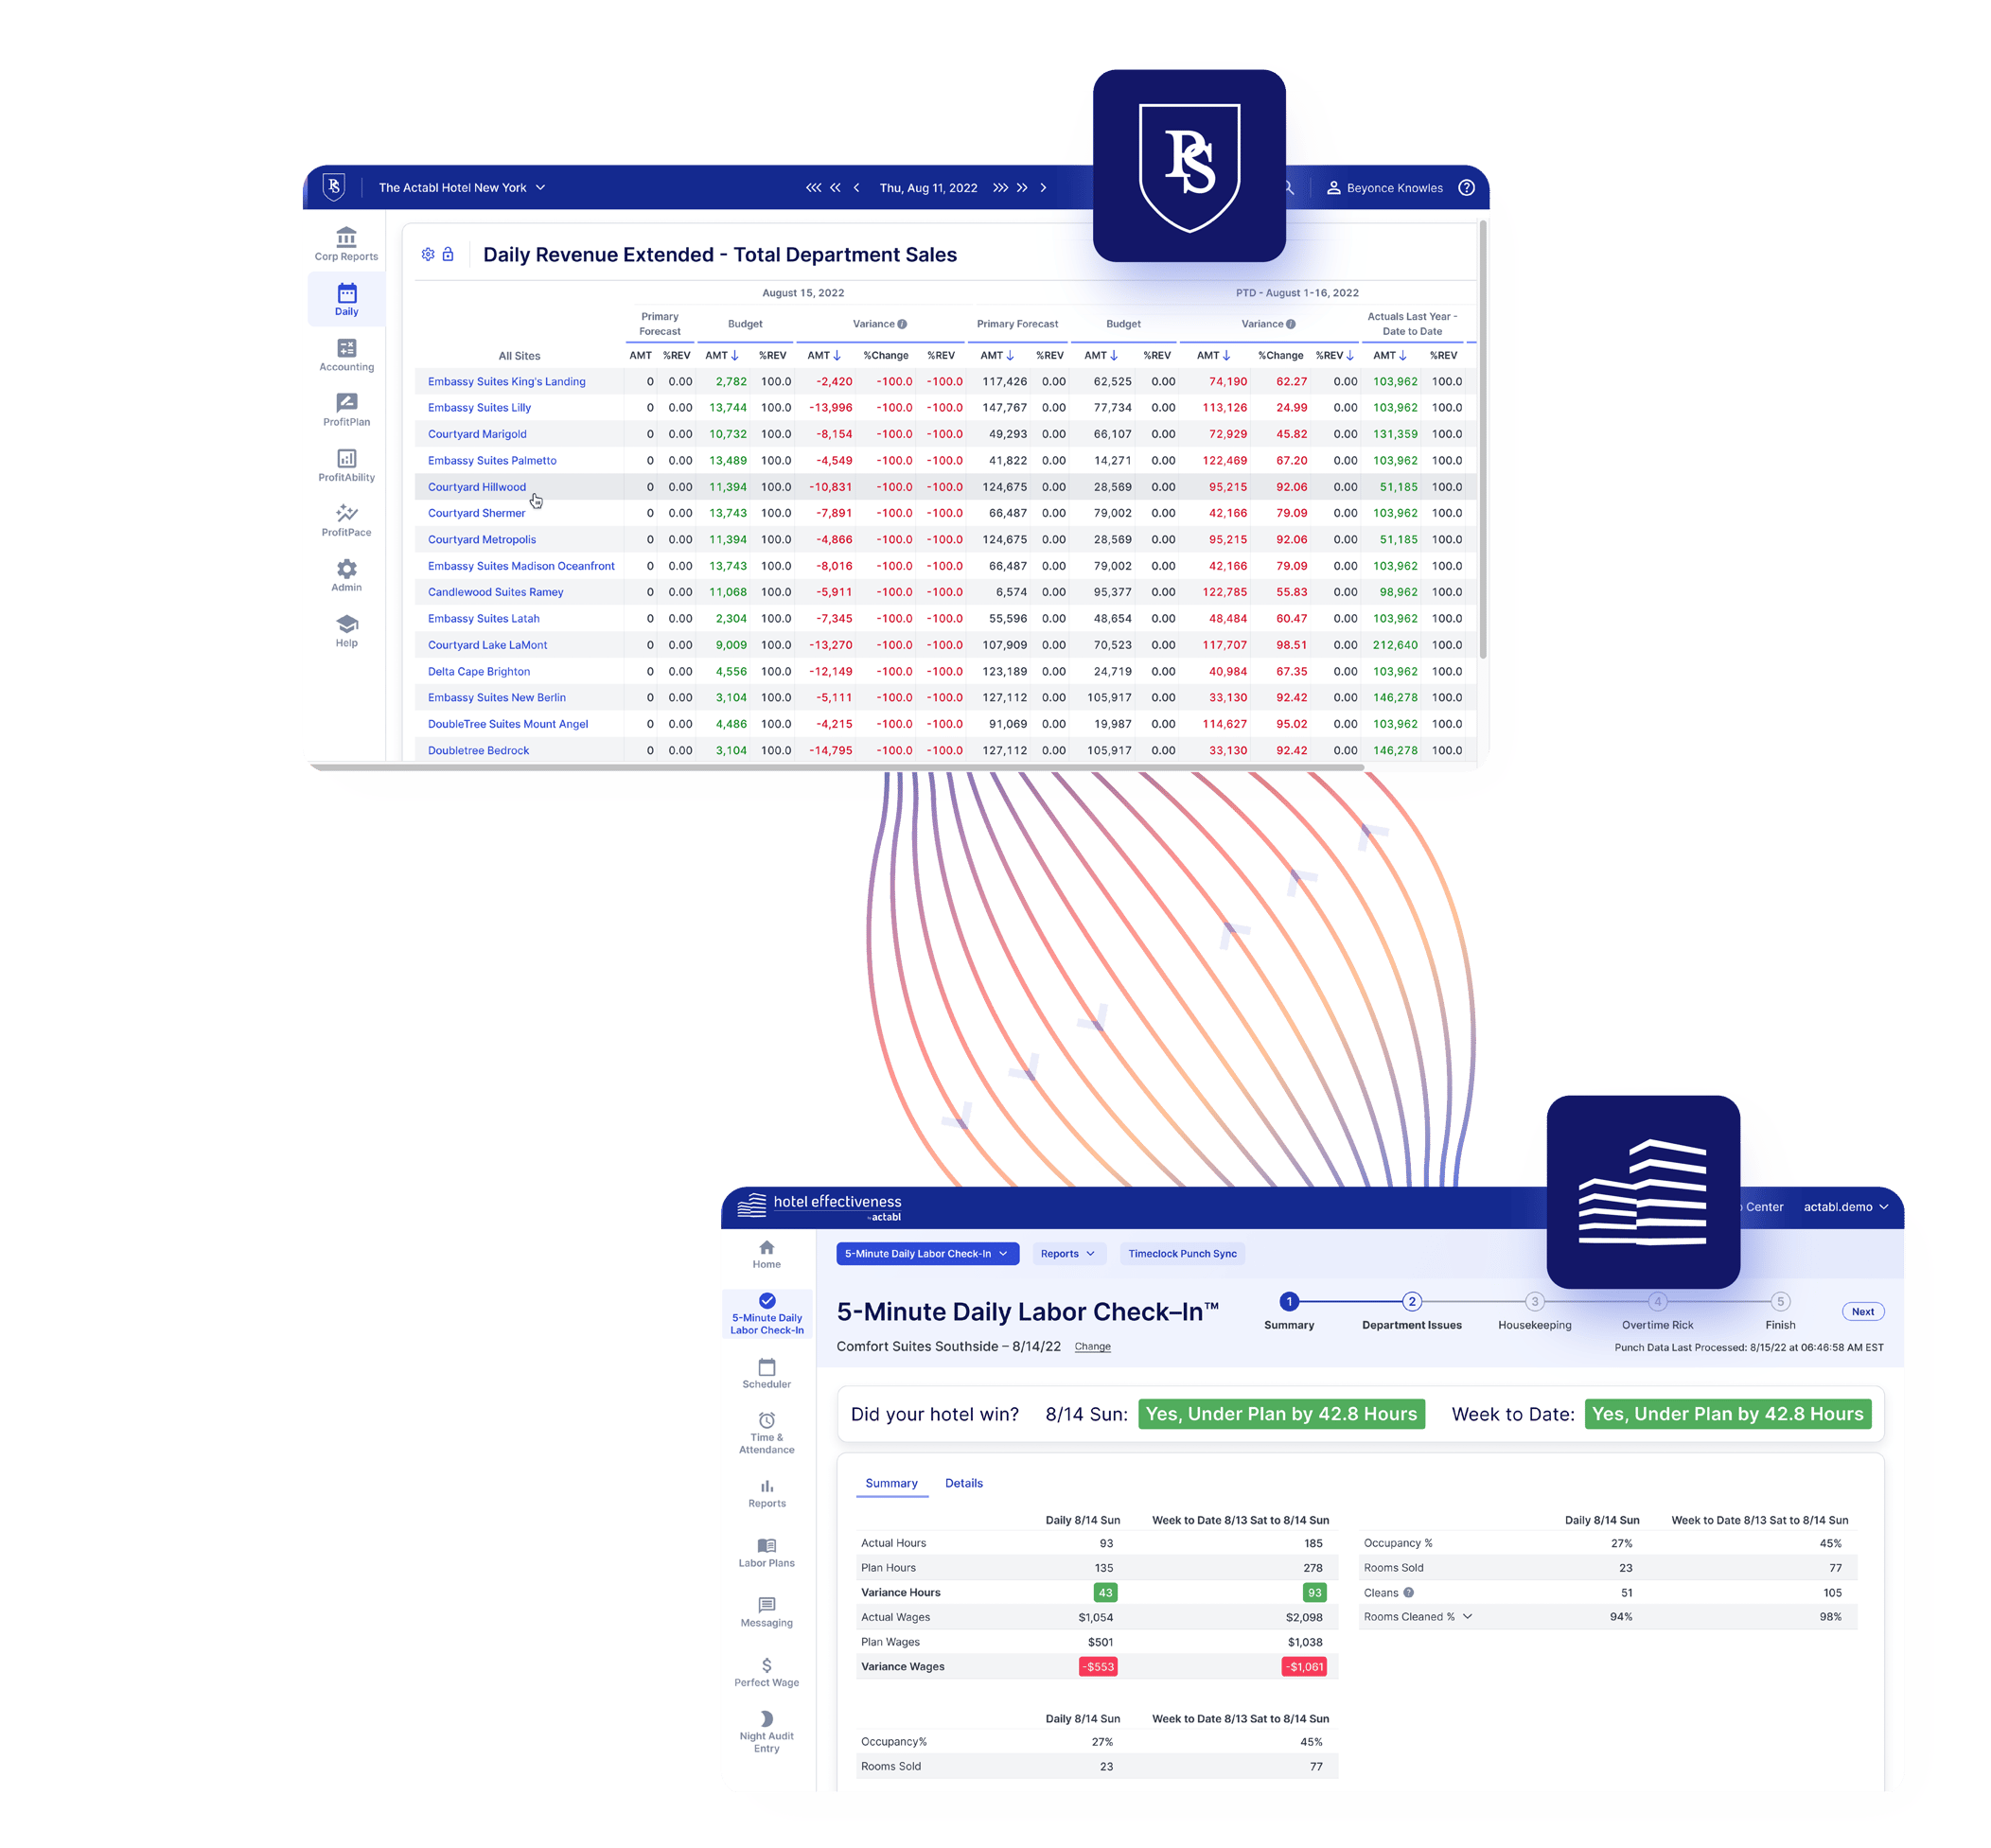Expand the Rooms Cleaned % chevron
The image size is (1991, 1848).
coord(1467,1616)
